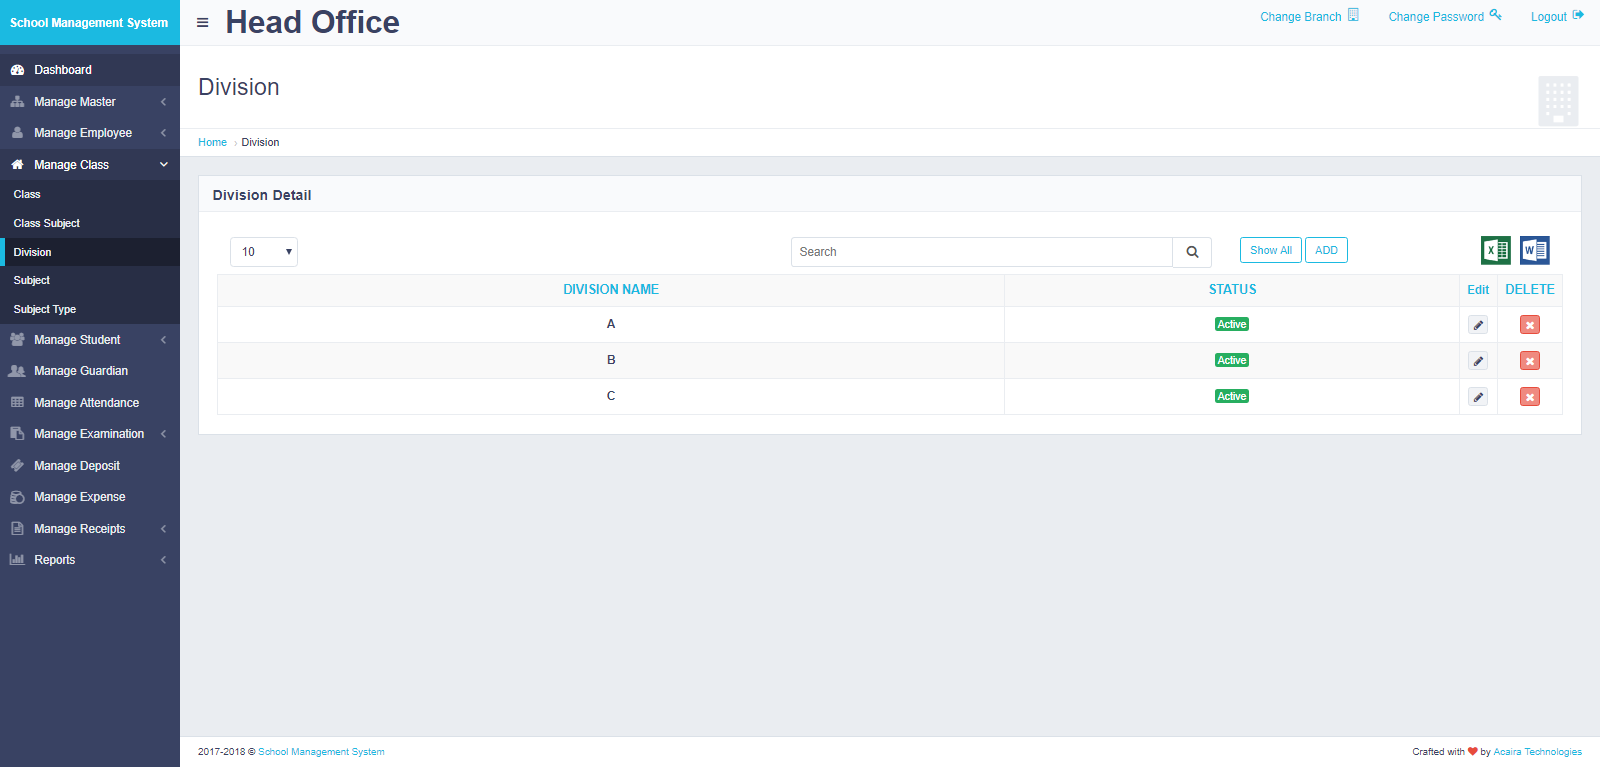Click the search magnifier button
The height and width of the screenshot is (767, 1600).
[x=1192, y=252]
